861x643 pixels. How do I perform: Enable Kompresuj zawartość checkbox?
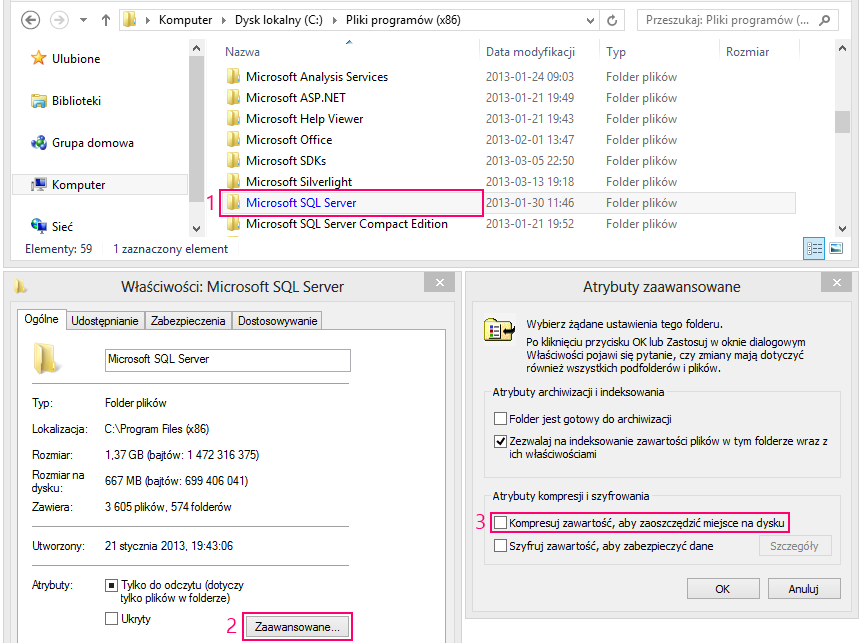501,523
